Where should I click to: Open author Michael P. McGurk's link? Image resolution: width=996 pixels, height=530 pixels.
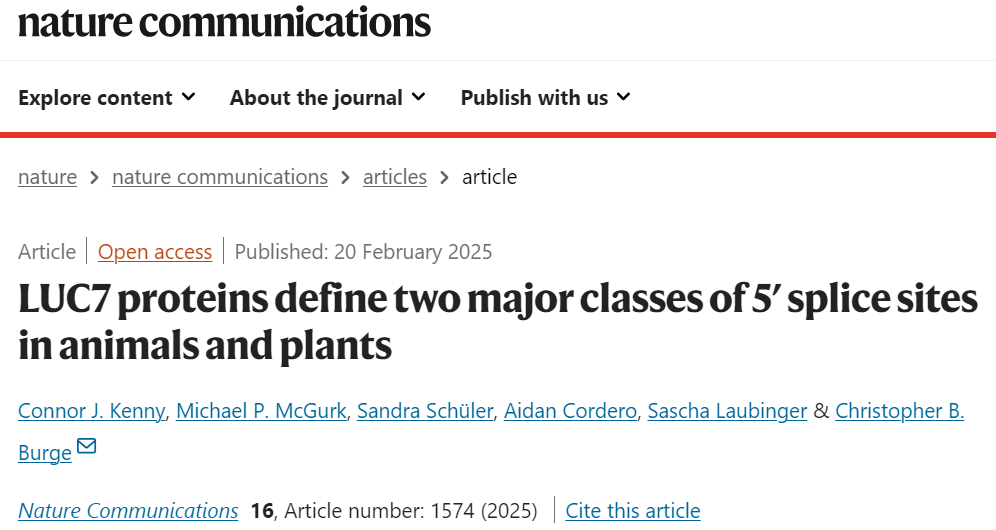[261, 411]
